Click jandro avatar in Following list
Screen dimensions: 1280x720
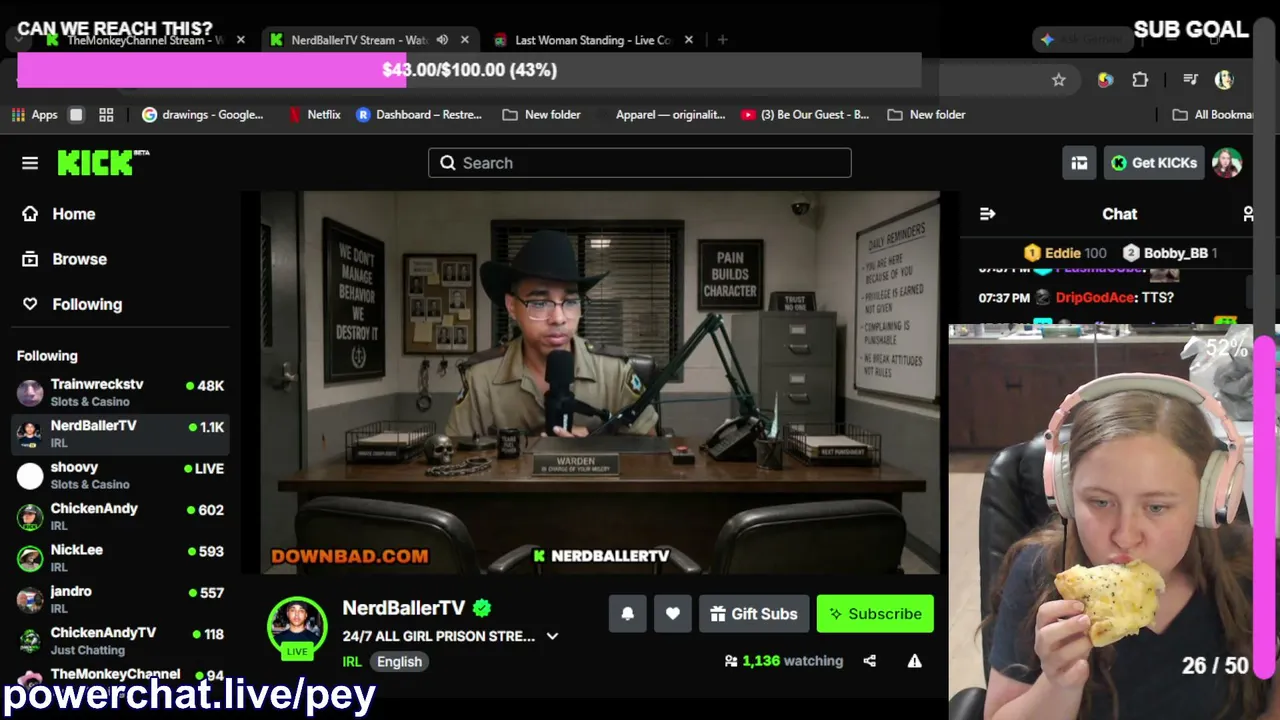[31, 599]
